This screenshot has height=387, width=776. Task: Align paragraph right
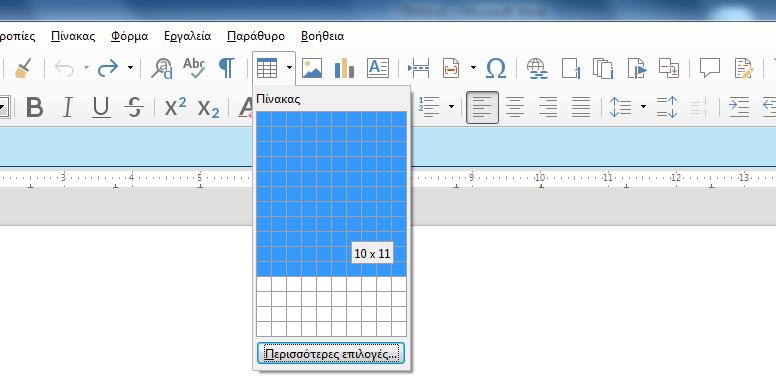pyautogui.click(x=548, y=107)
